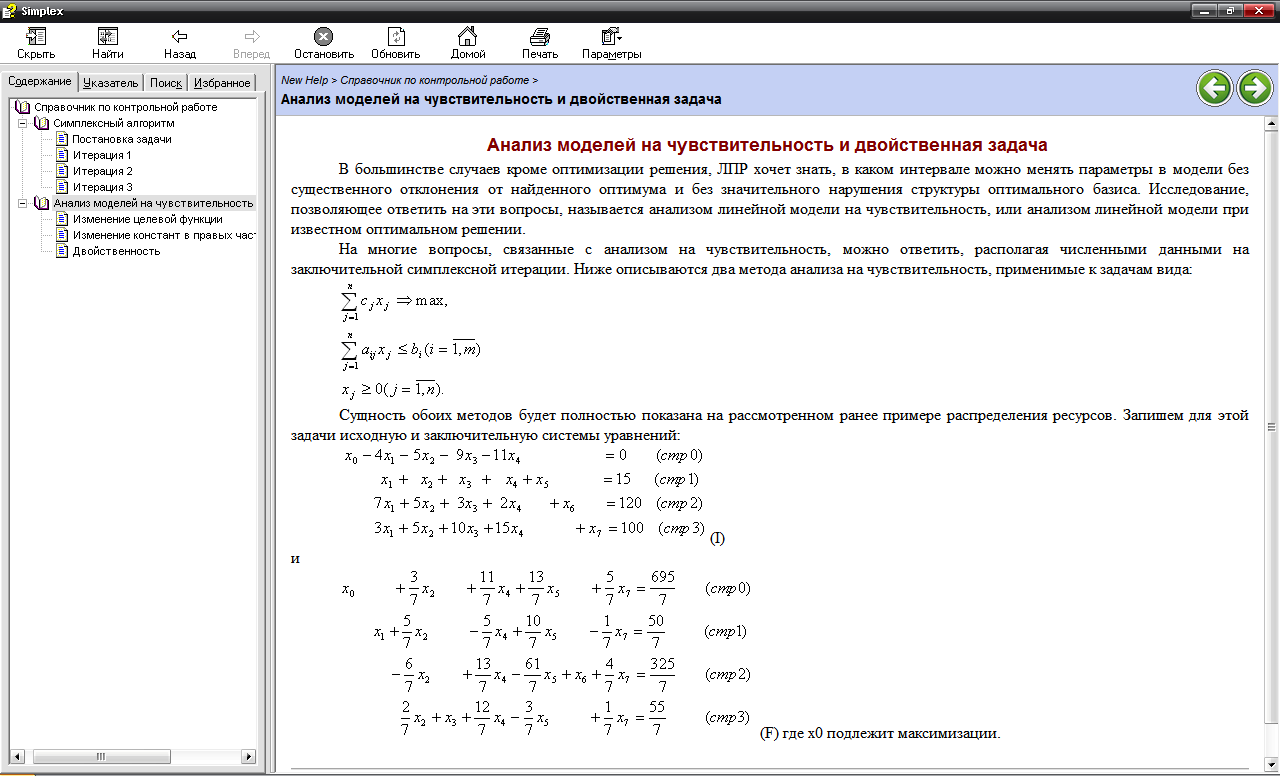
Task: Click the (стр 0) label of system I
Action: pyautogui.click(x=679, y=455)
